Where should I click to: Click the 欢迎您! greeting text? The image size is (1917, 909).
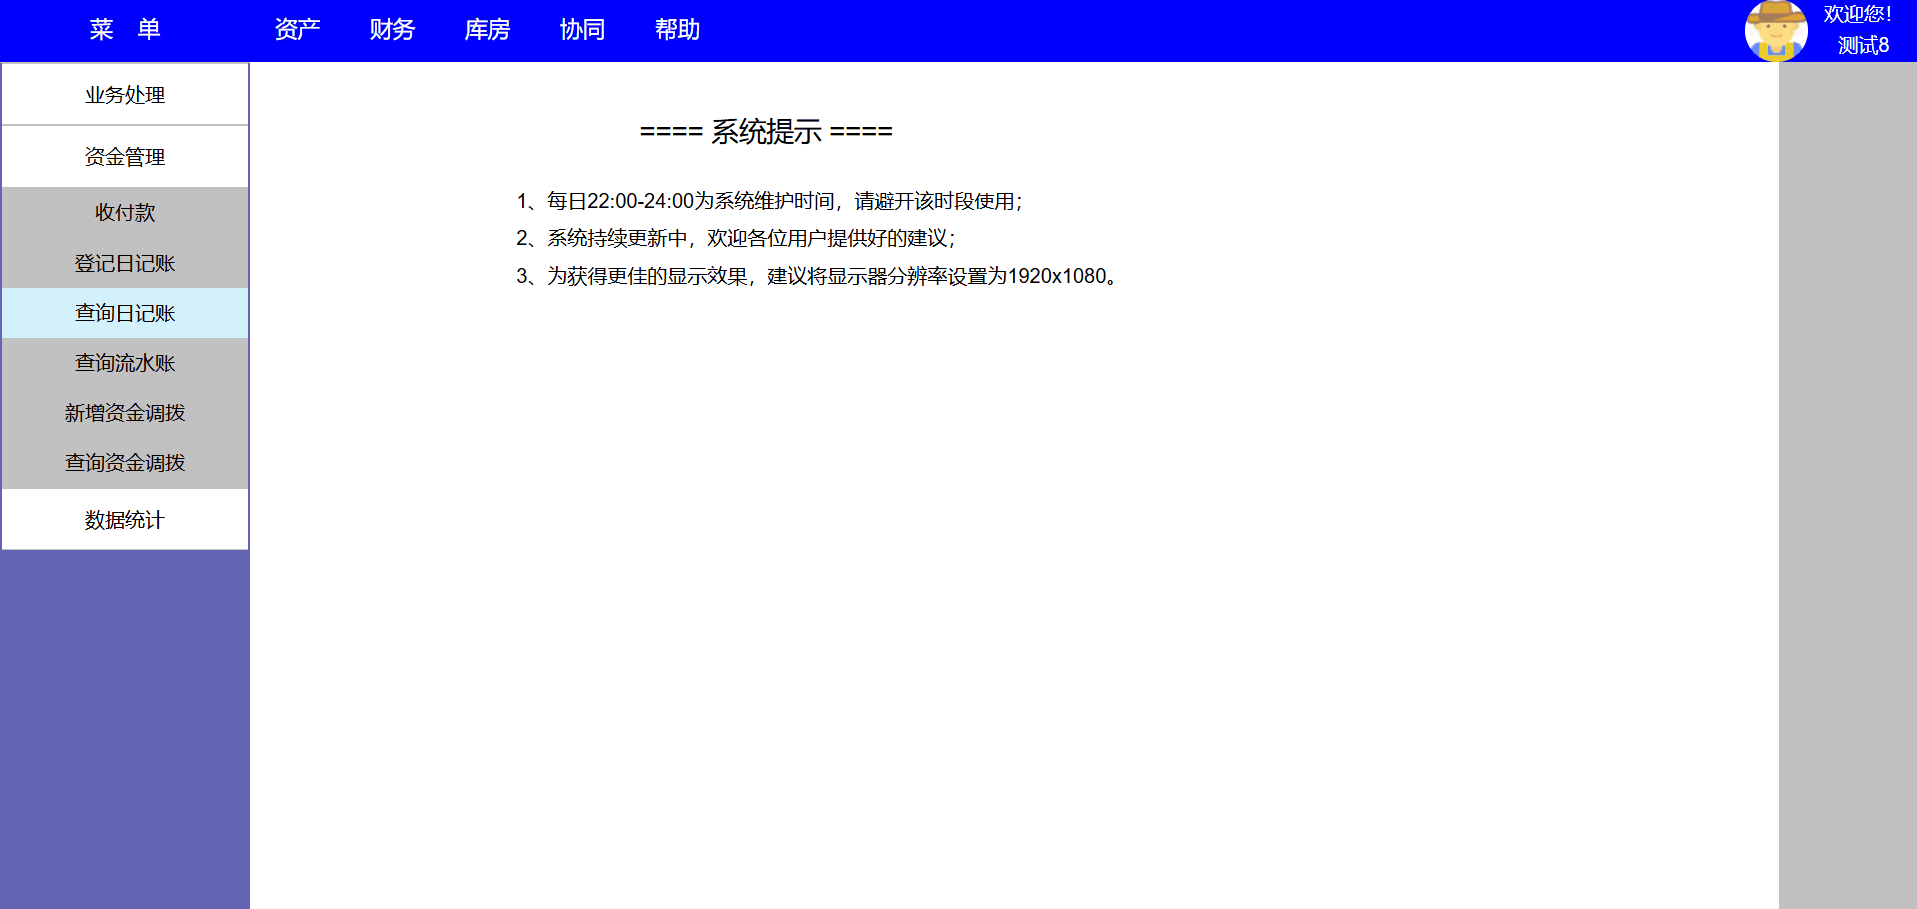[x=1857, y=15]
